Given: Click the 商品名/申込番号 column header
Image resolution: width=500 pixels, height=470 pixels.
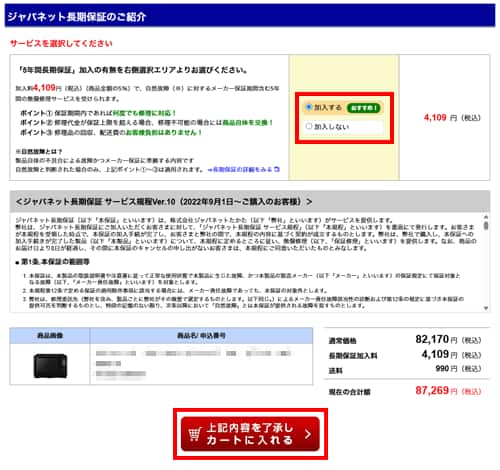Looking at the screenshot, I should point(201,335).
